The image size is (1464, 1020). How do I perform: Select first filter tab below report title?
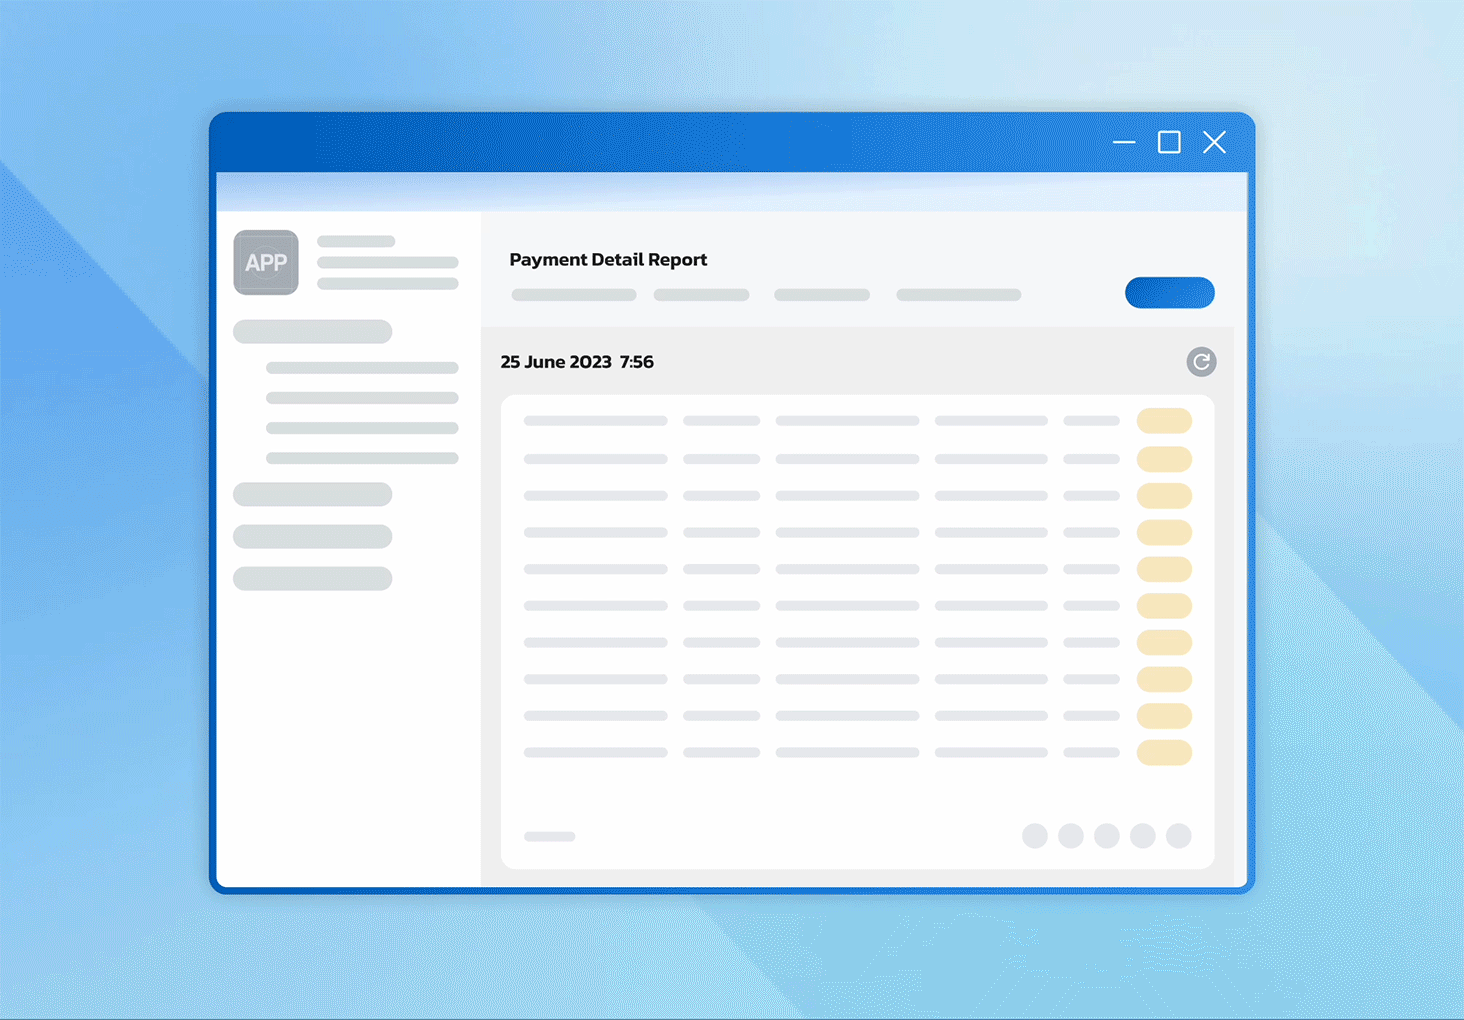[574, 295]
